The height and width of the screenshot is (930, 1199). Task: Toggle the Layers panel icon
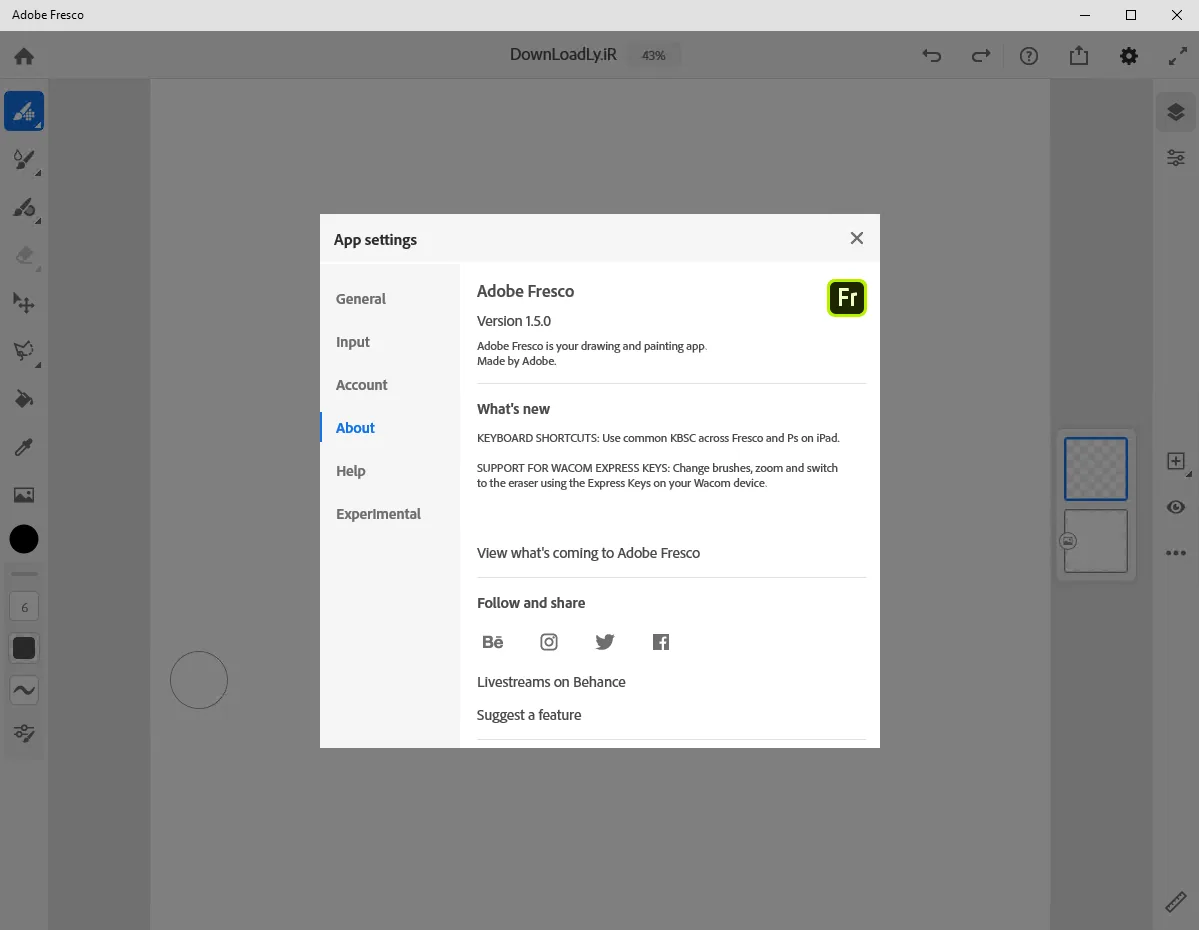click(x=1176, y=112)
